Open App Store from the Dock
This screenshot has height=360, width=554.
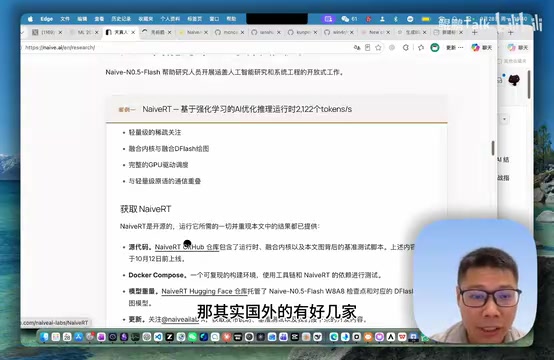pyautogui.click(x=78, y=337)
